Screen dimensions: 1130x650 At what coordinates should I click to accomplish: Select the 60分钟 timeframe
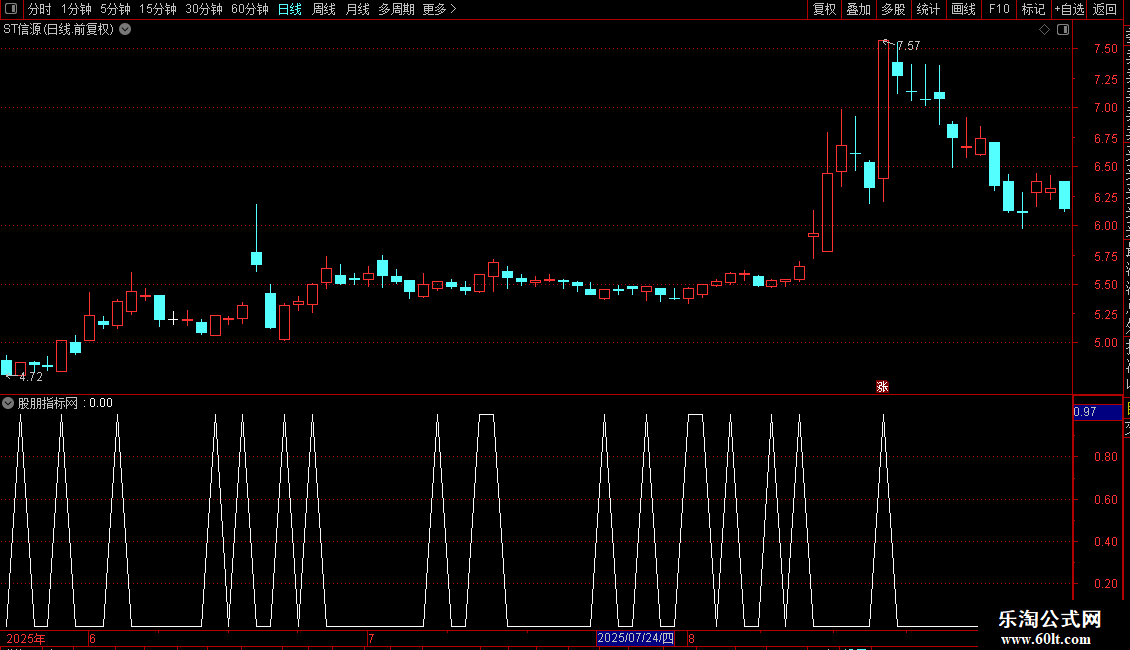click(x=250, y=9)
